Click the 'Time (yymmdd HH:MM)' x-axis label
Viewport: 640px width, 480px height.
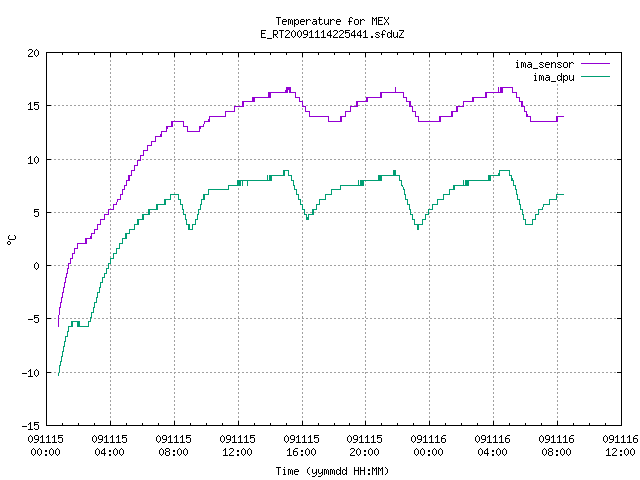[x=332, y=471]
